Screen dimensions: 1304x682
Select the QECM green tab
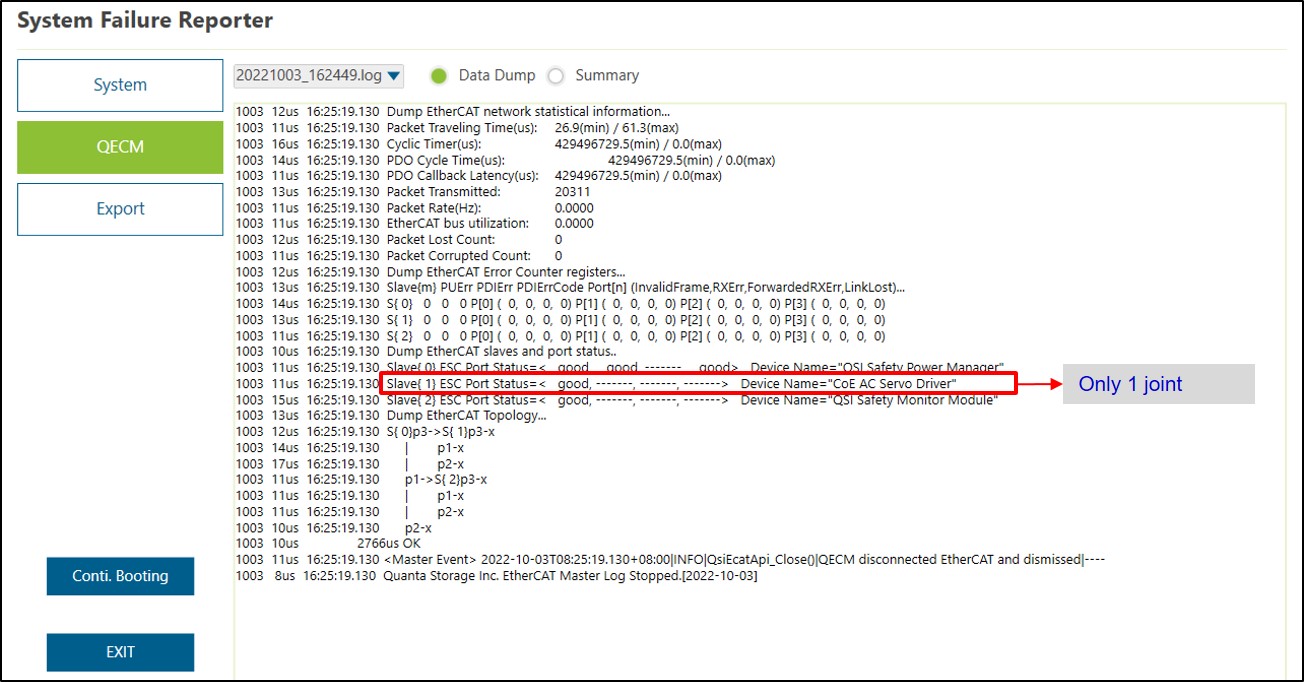click(120, 147)
